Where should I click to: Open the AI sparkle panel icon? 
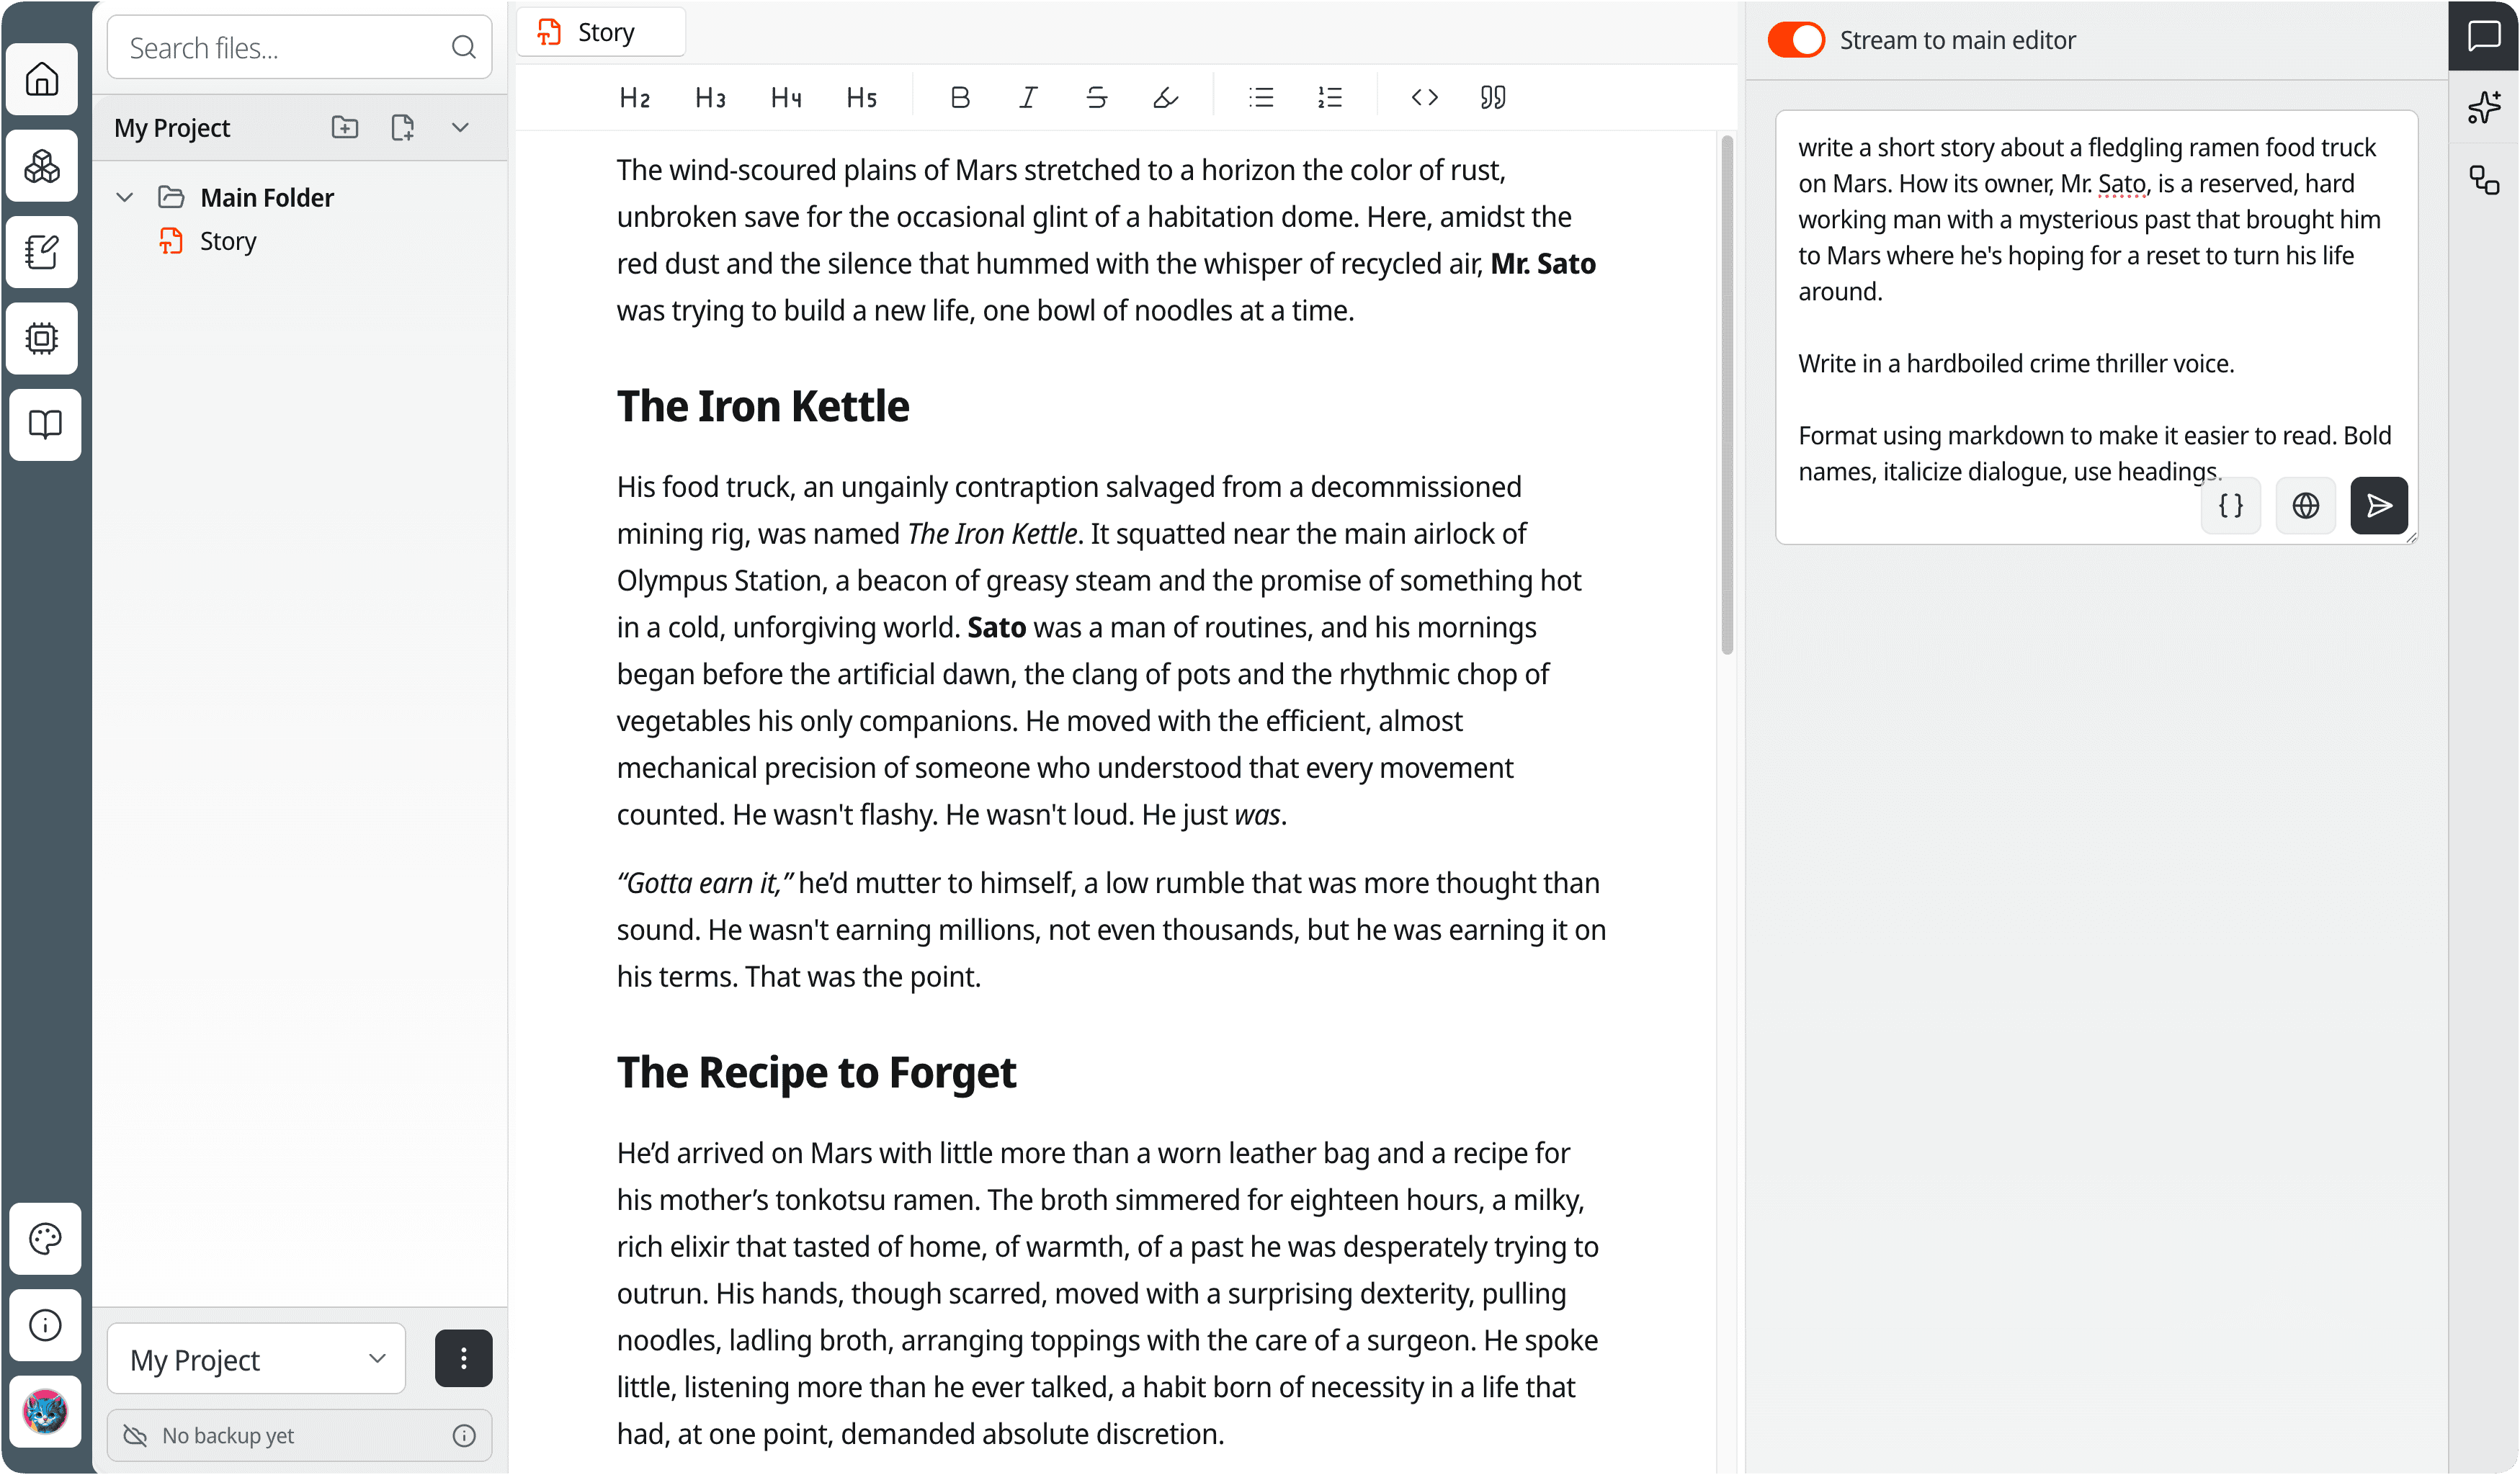2484,107
